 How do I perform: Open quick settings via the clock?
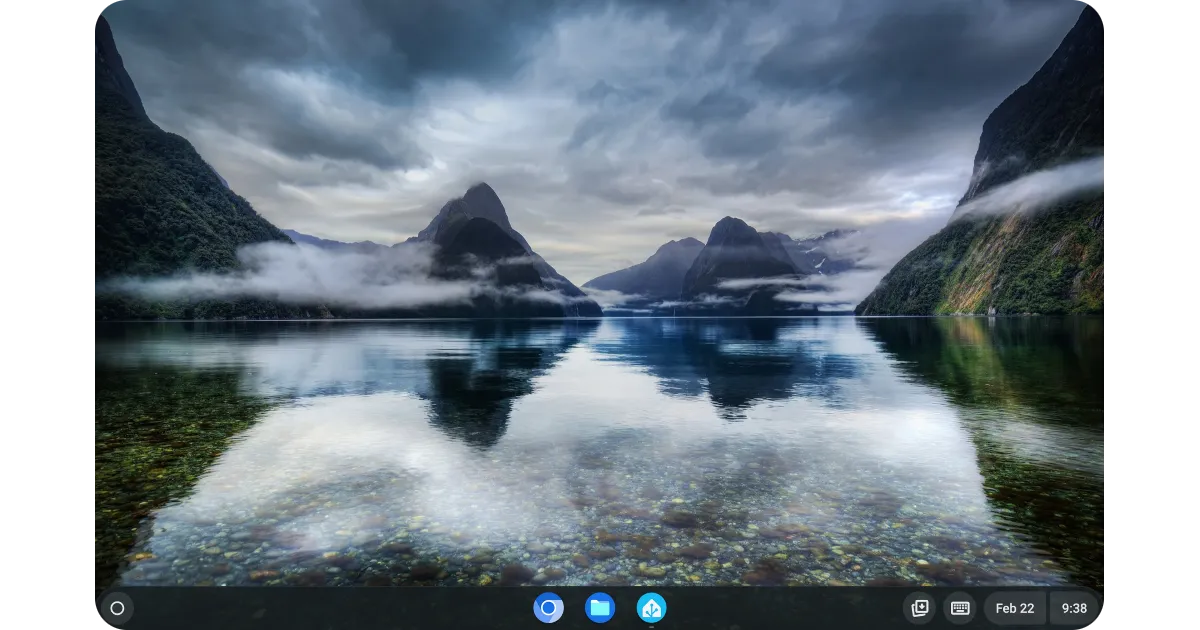[1074, 608]
